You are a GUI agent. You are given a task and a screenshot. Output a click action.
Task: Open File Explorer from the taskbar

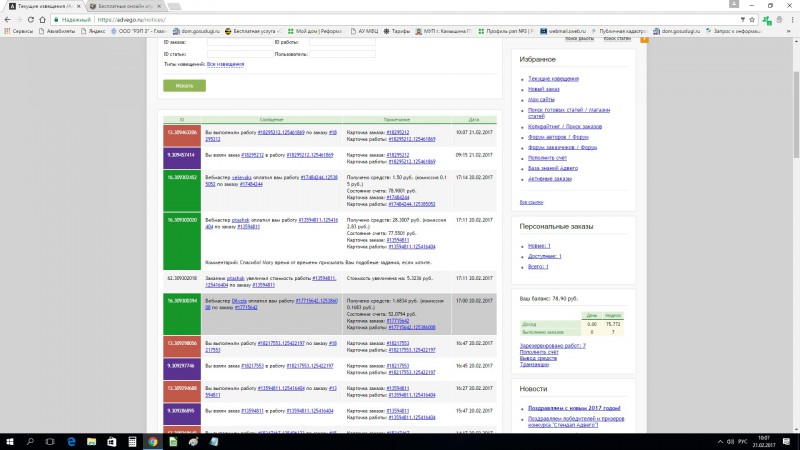click(x=91, y=442)
